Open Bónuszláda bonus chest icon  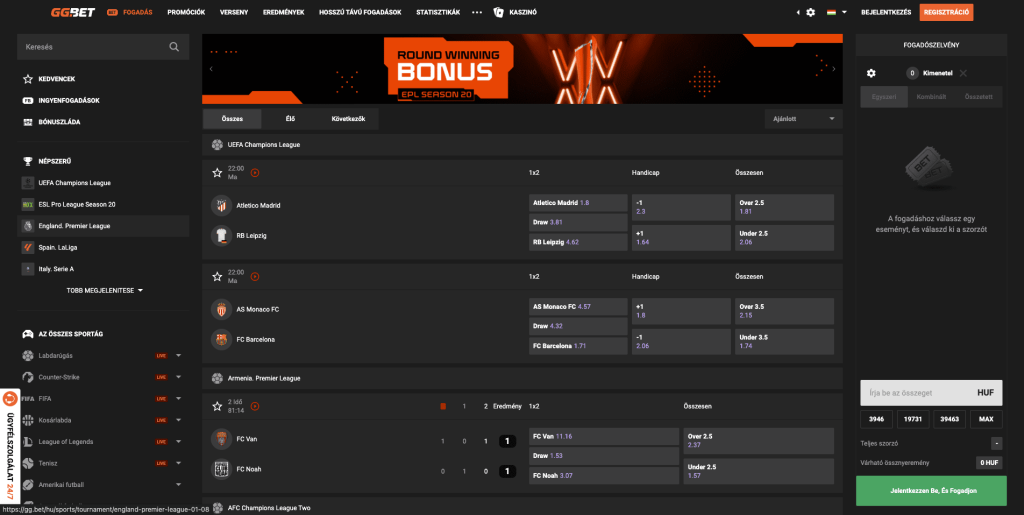[x=28, y=122]
